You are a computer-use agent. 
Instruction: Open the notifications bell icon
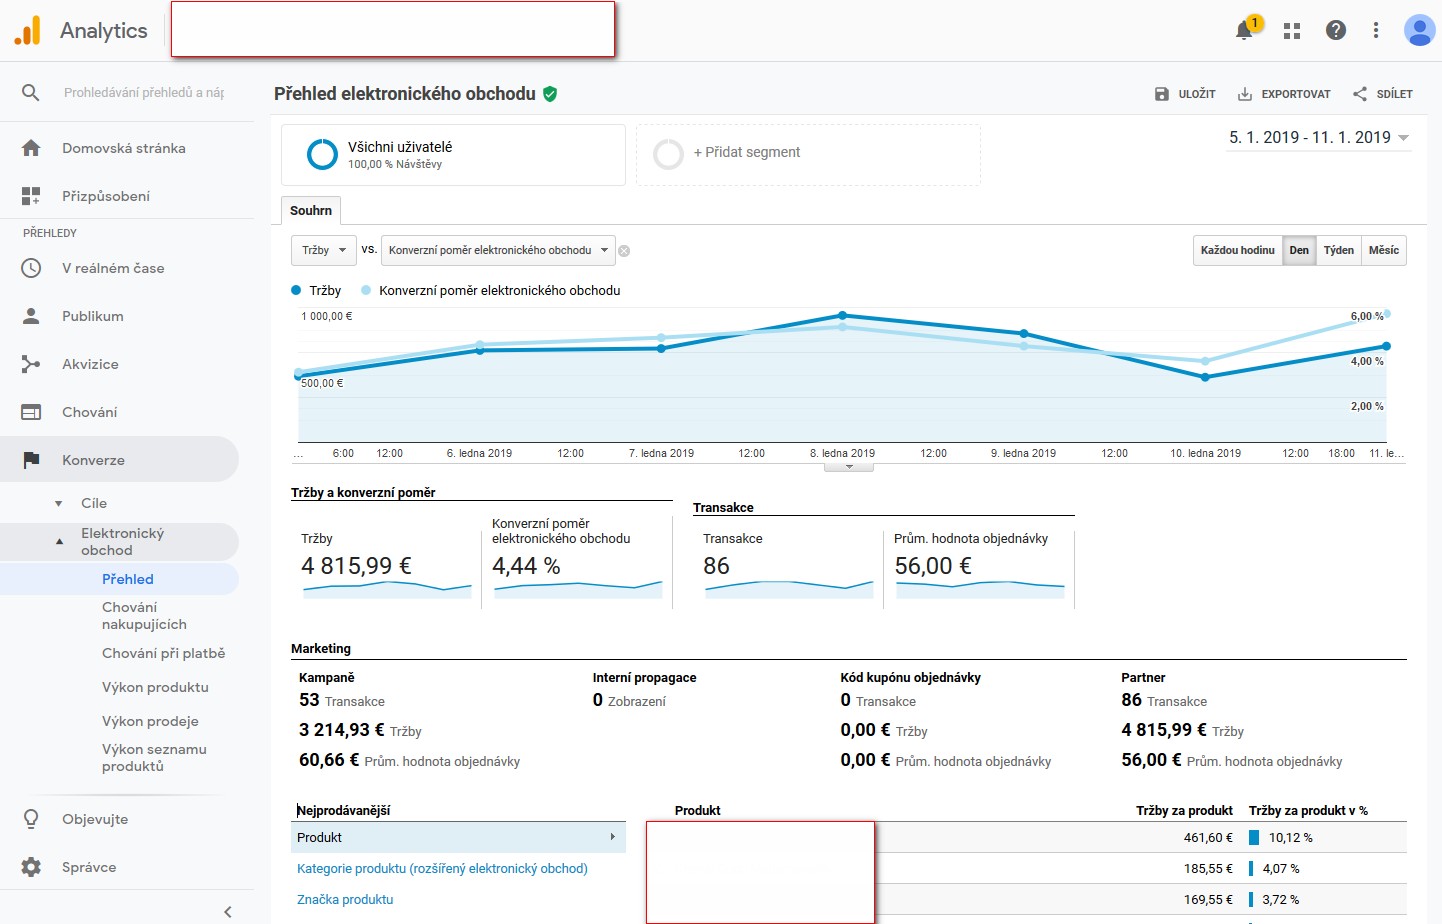click(1244, 30)
